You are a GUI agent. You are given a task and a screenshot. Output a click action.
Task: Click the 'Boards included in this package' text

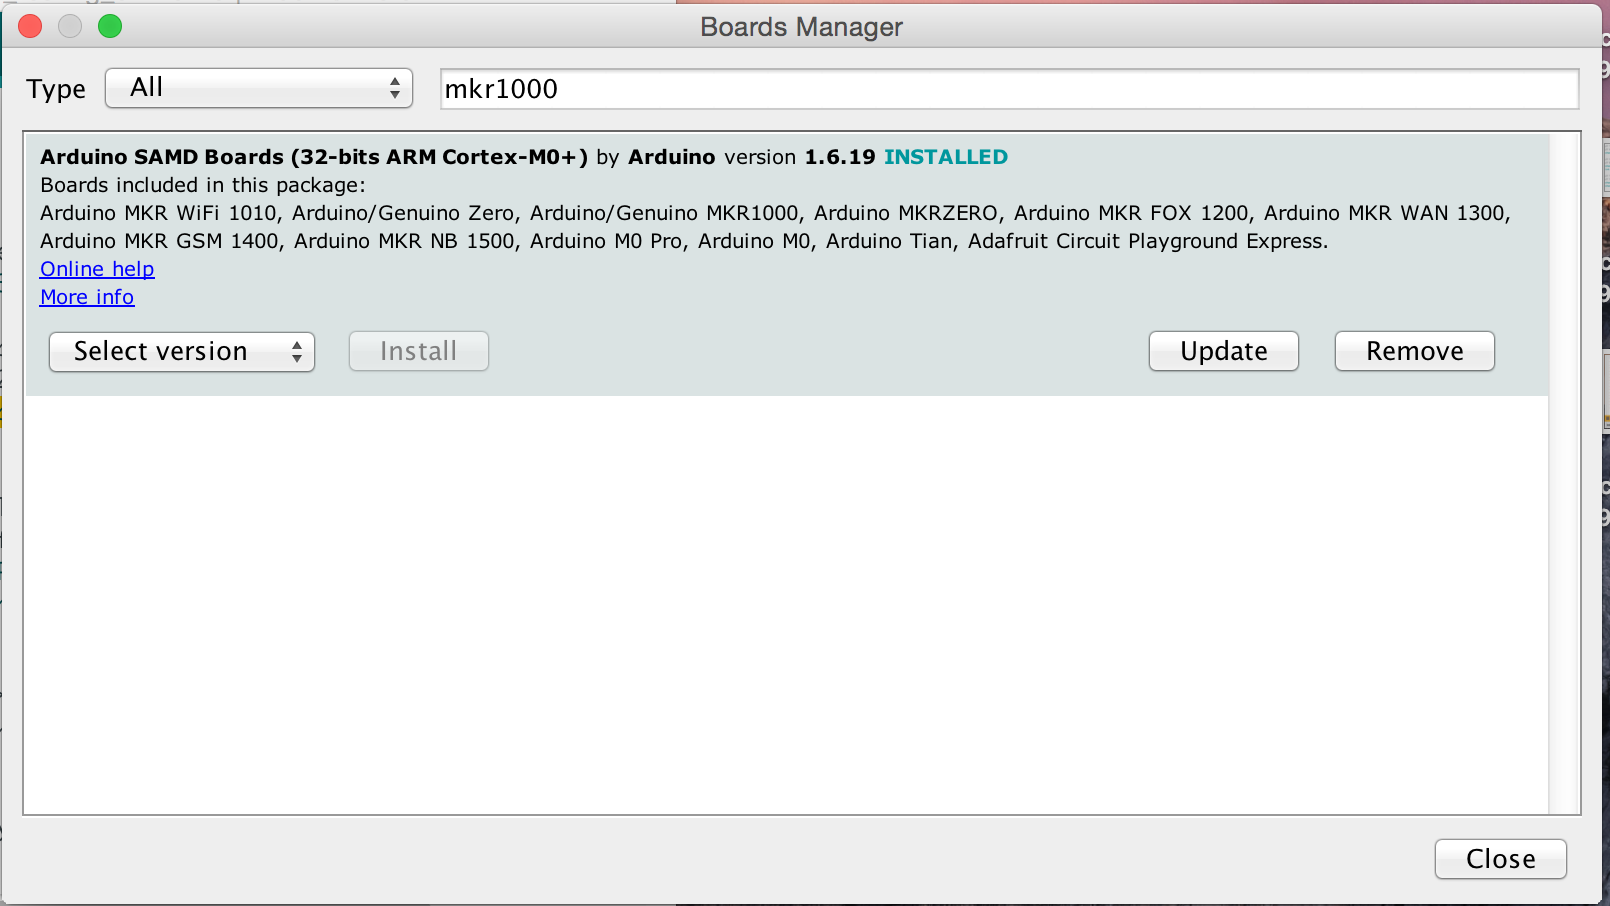coord(203,185)
